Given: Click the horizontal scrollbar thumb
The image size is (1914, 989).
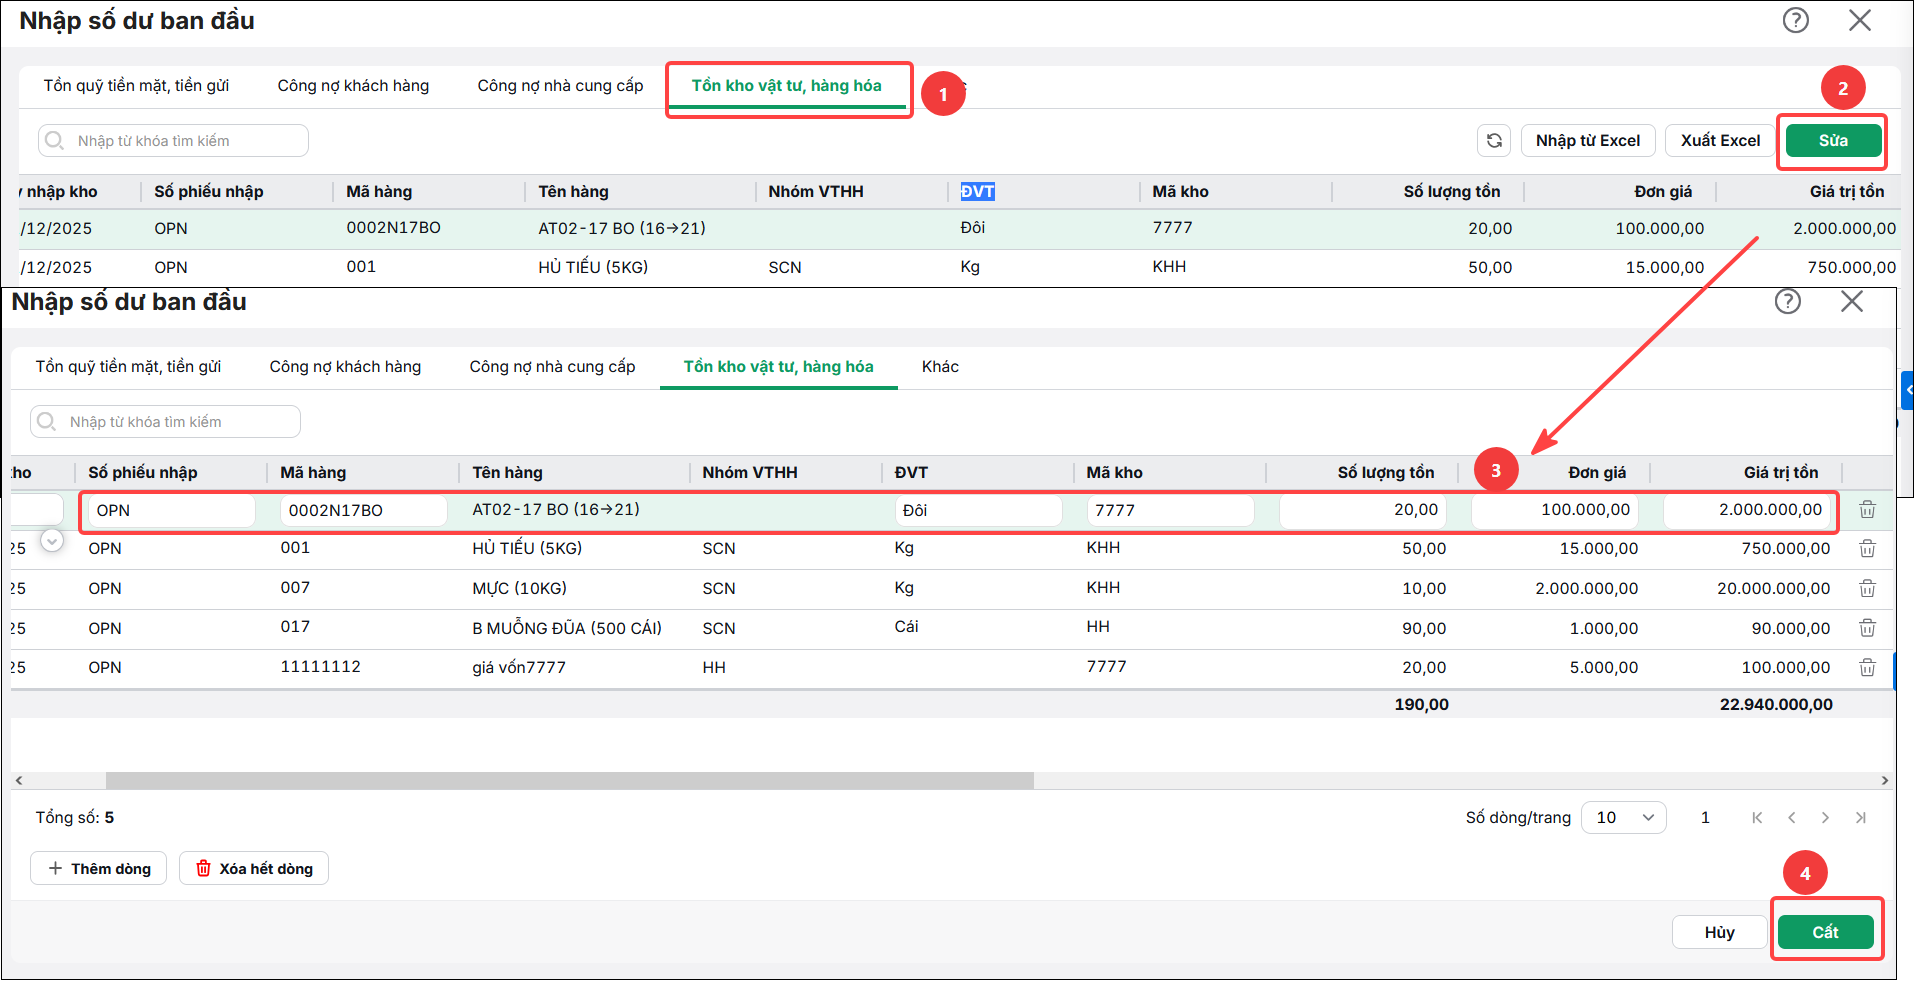Looking at the screenshot, I should [x=570, y=781].
